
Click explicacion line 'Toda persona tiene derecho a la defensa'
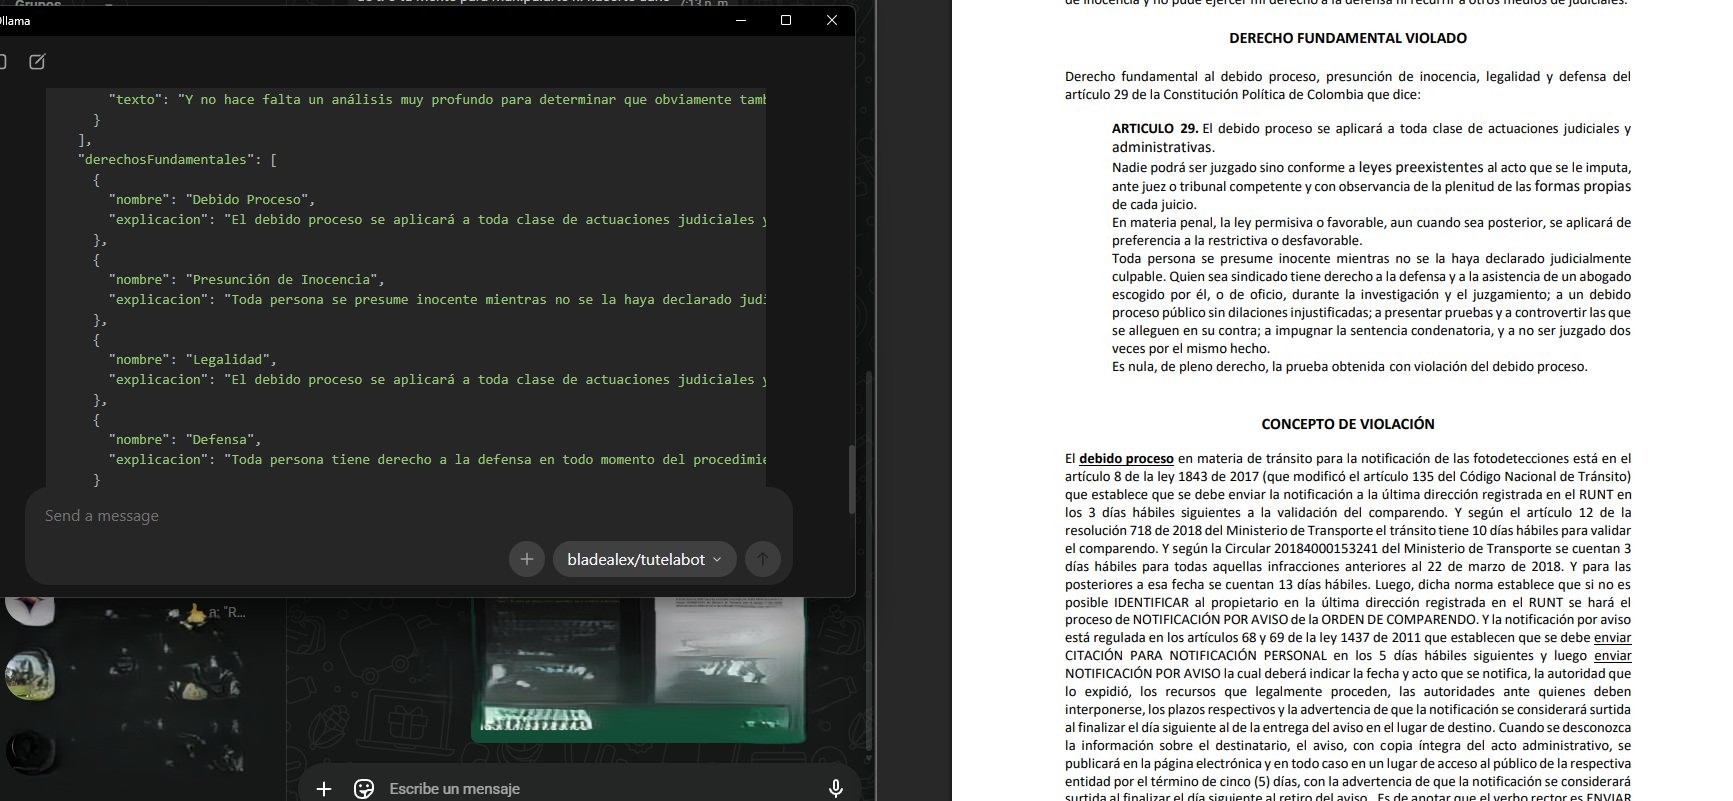tap(437, 459)
